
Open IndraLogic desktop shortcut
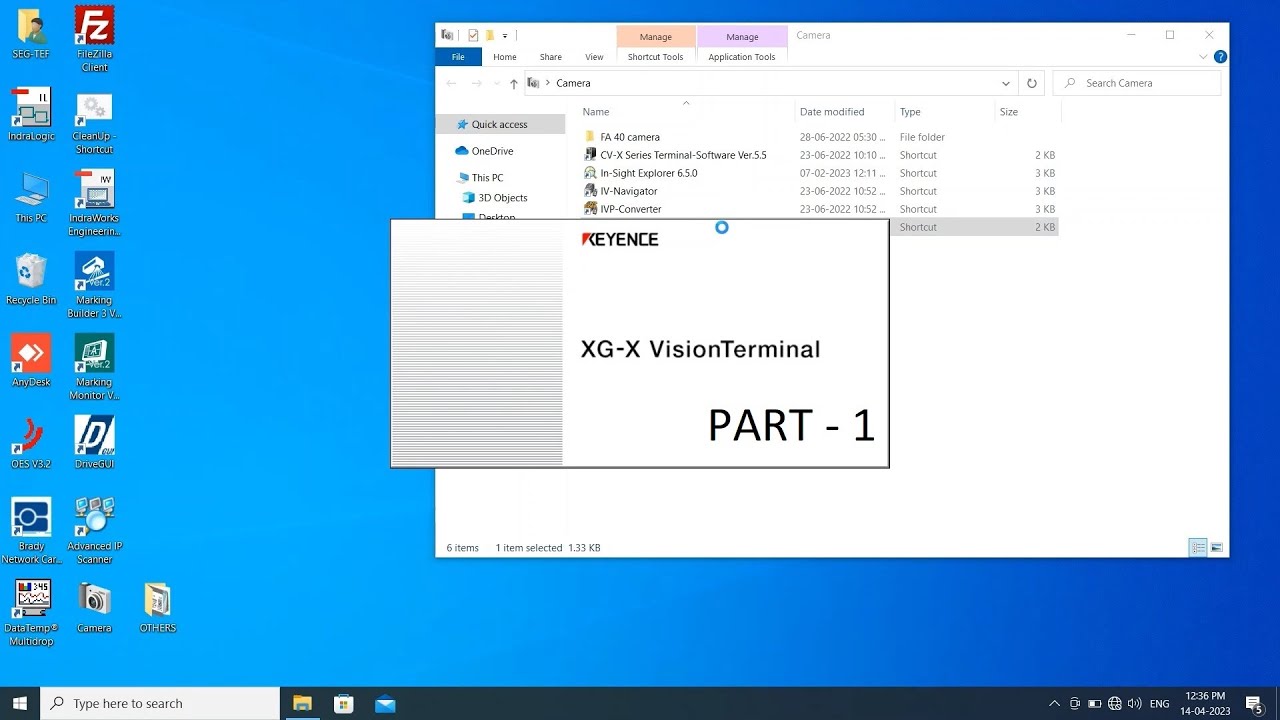[x=31, y=115]
